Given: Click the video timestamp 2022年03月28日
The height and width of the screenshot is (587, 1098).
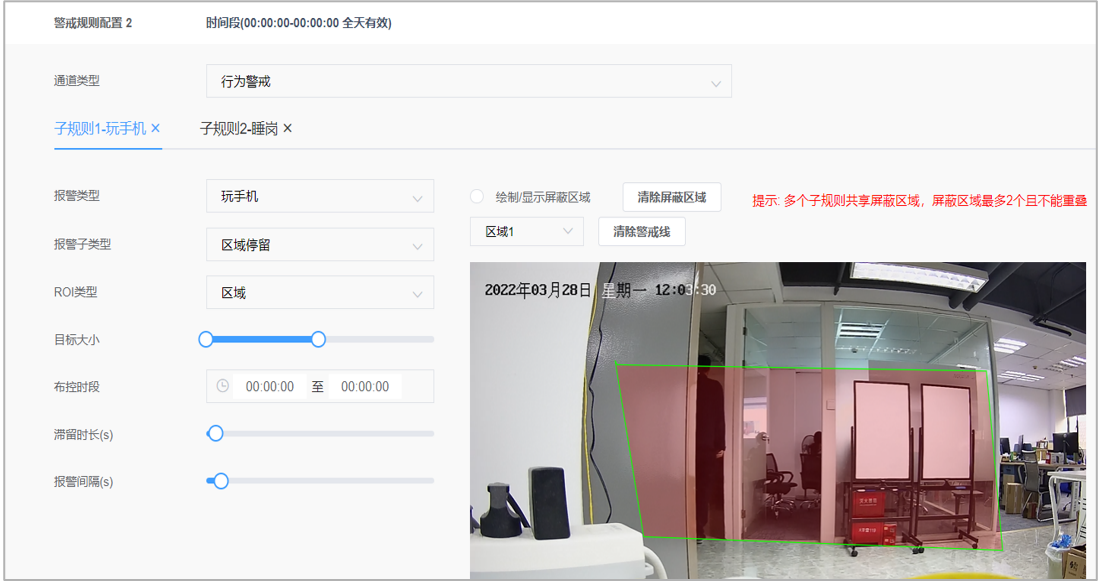Looking at the screenshot, I should tap(538, 290).
